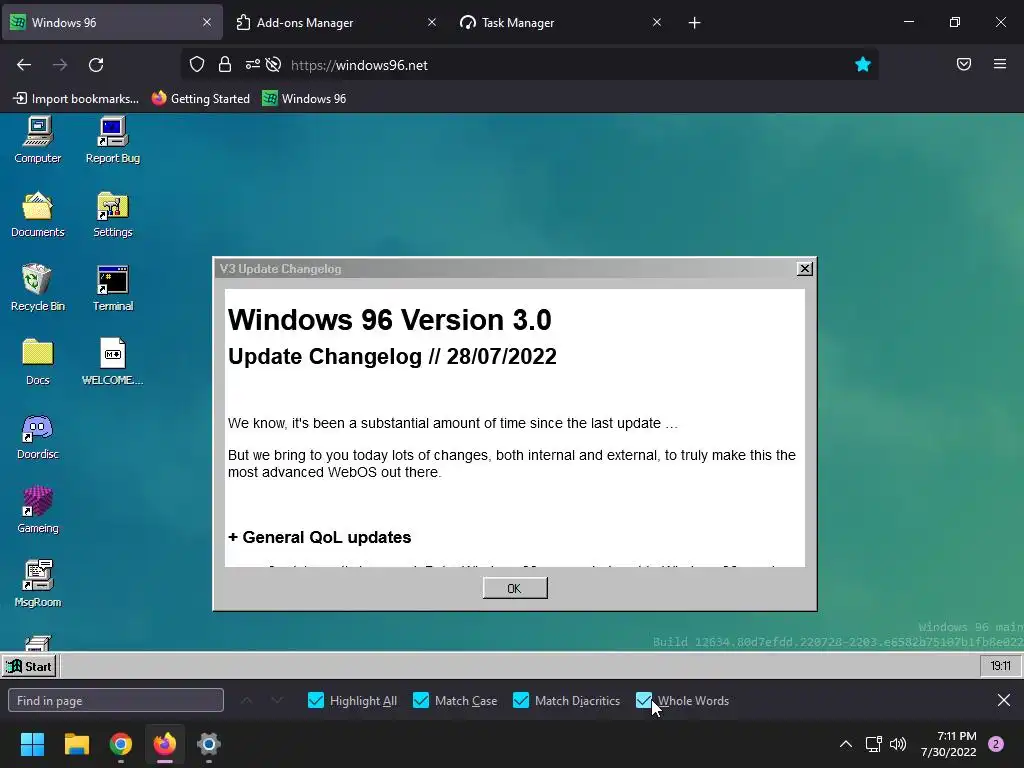Viewport: 1024px width, 768px height.
Task: Close the Add-ons Manager tab
Action: pos(432,23)
